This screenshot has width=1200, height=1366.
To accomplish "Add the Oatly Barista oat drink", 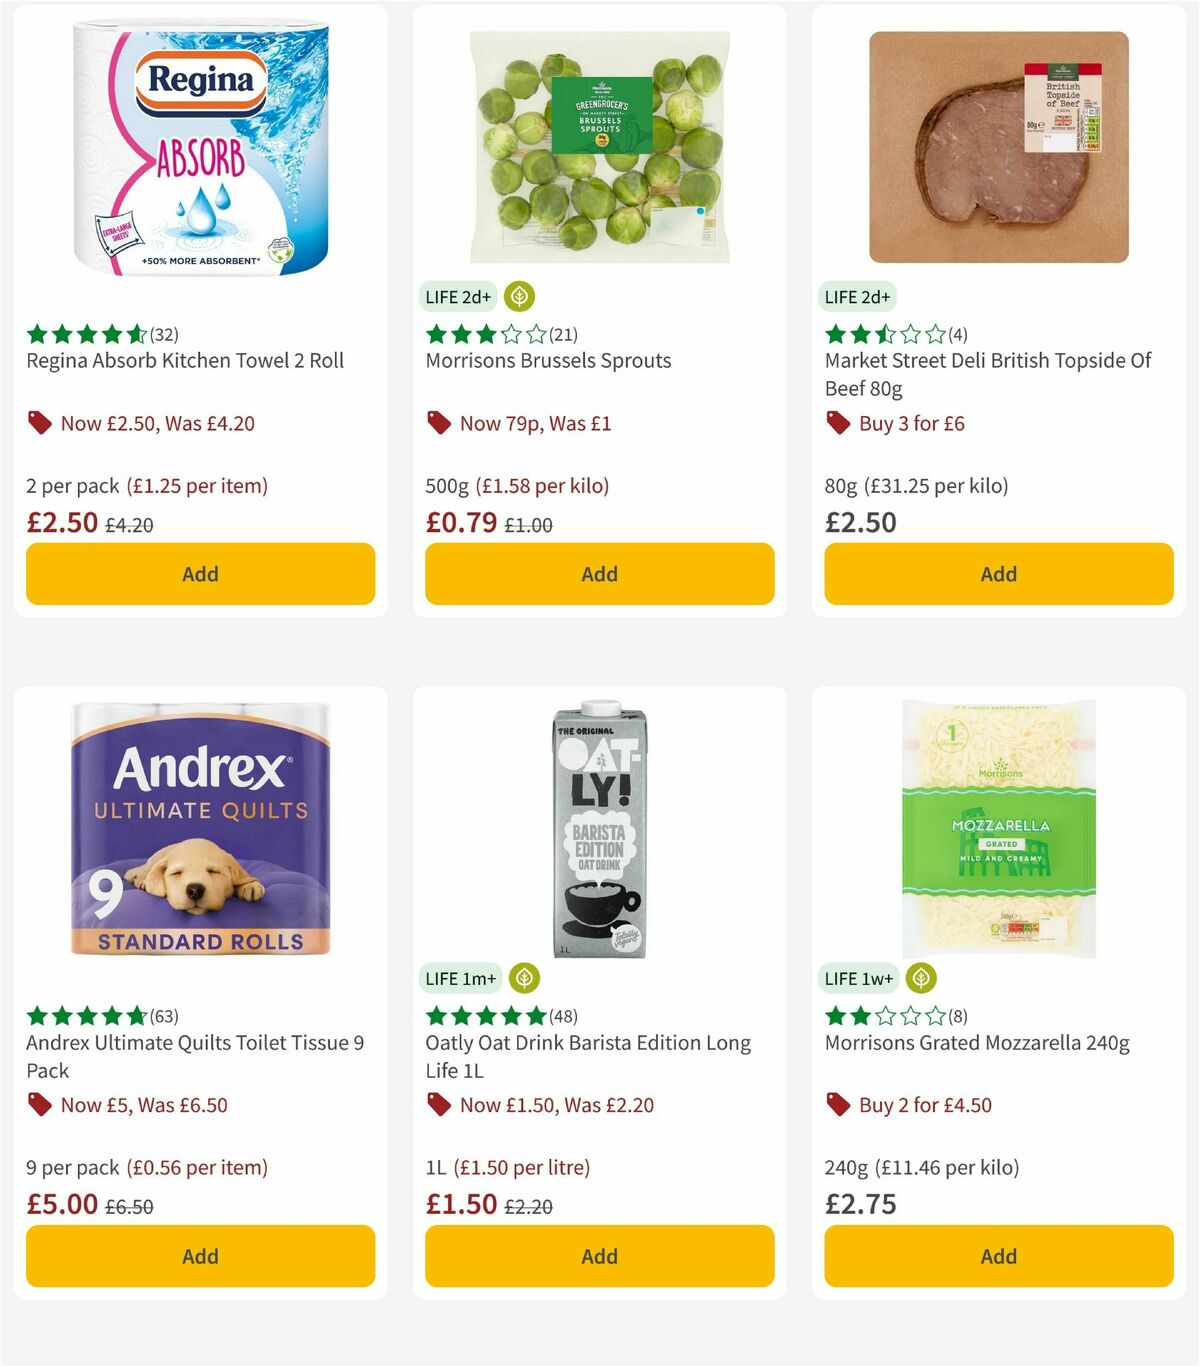I will 598,1255.
